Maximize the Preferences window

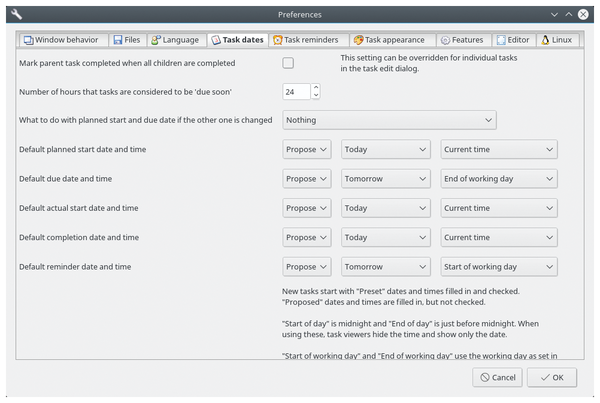point(569,15)
